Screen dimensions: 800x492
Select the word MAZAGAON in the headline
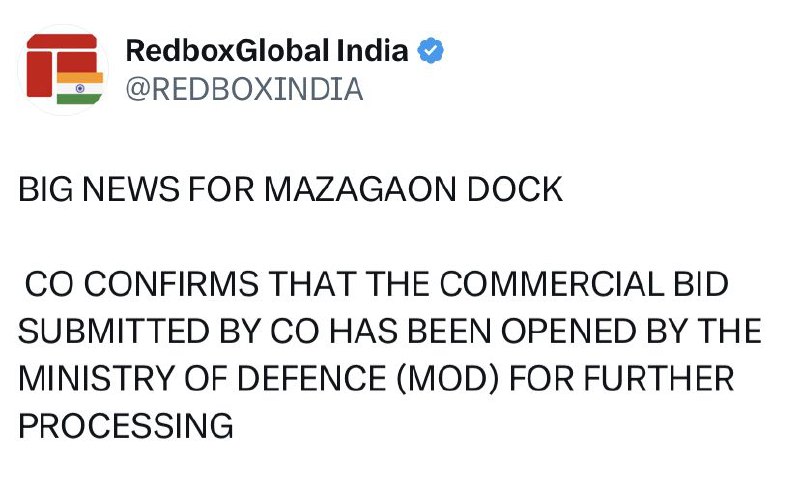[360, 189]
